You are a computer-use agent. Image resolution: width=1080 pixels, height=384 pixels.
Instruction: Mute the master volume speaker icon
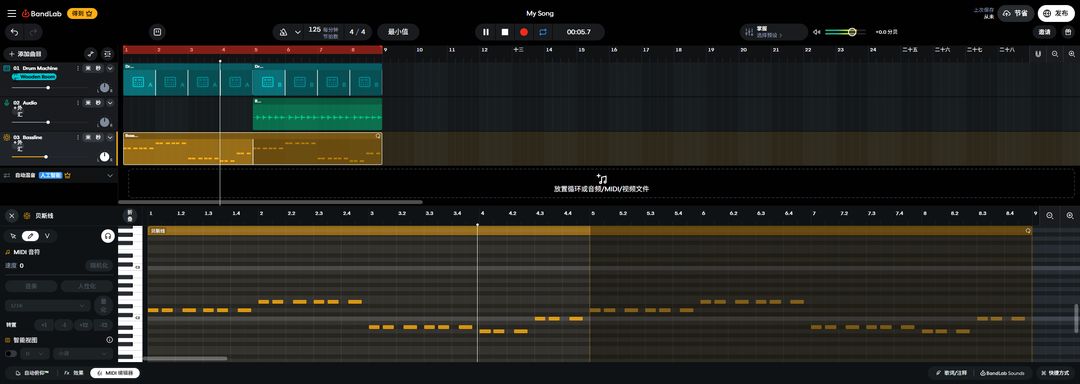pos(816,32)
